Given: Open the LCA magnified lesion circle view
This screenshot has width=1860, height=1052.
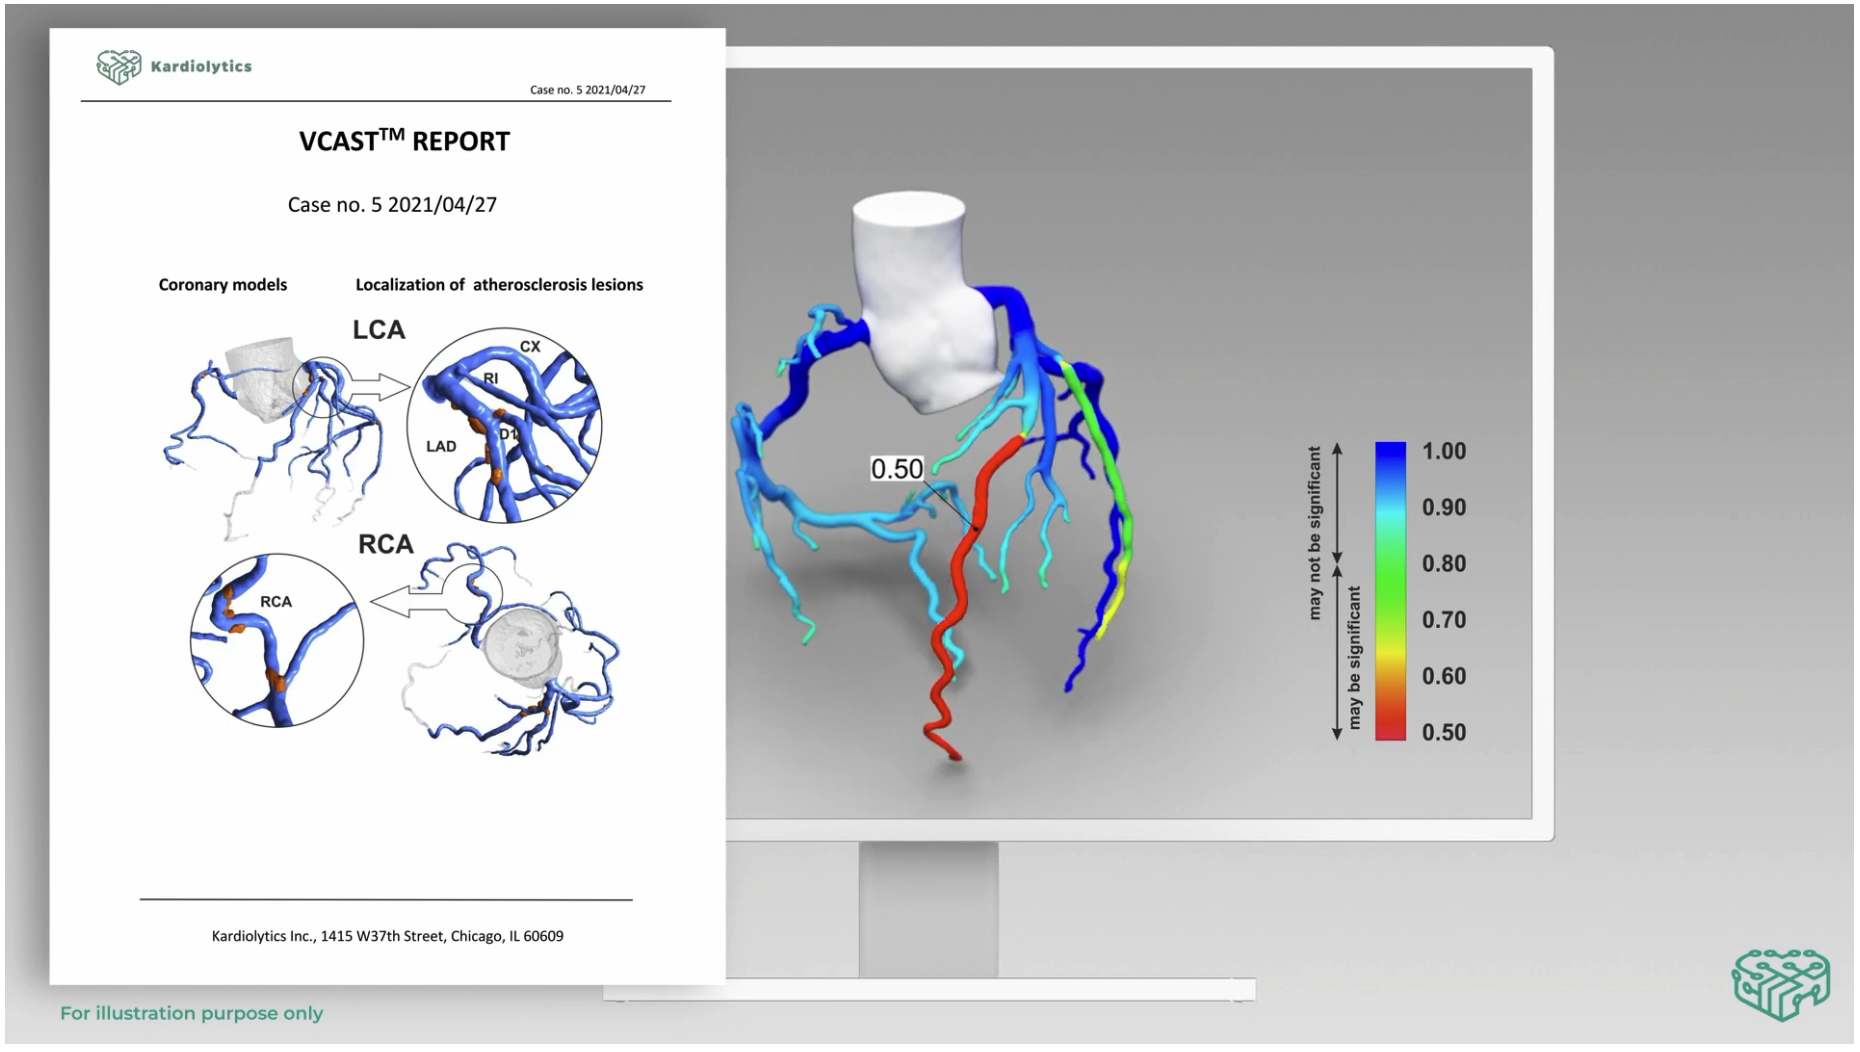Looking at the screenshot, I should point(504,425).
